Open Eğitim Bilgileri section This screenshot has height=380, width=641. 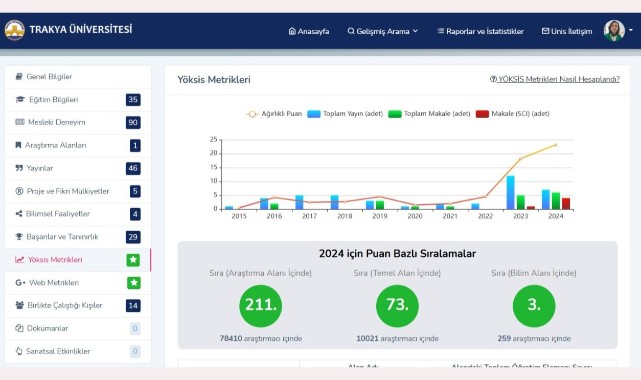click(78, 100)
